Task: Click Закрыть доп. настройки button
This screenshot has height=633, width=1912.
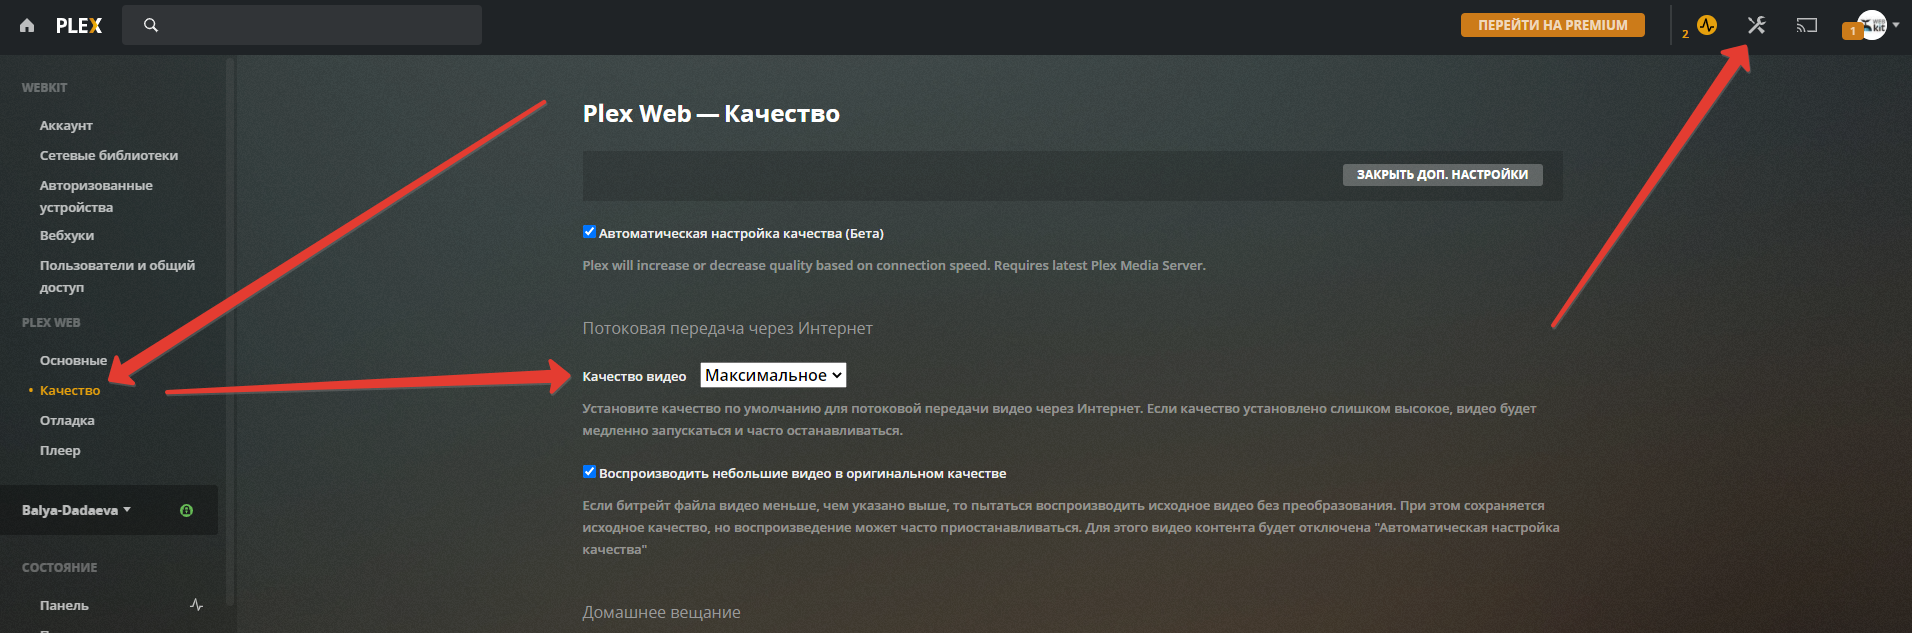Action: click(x=1442, y=175)
